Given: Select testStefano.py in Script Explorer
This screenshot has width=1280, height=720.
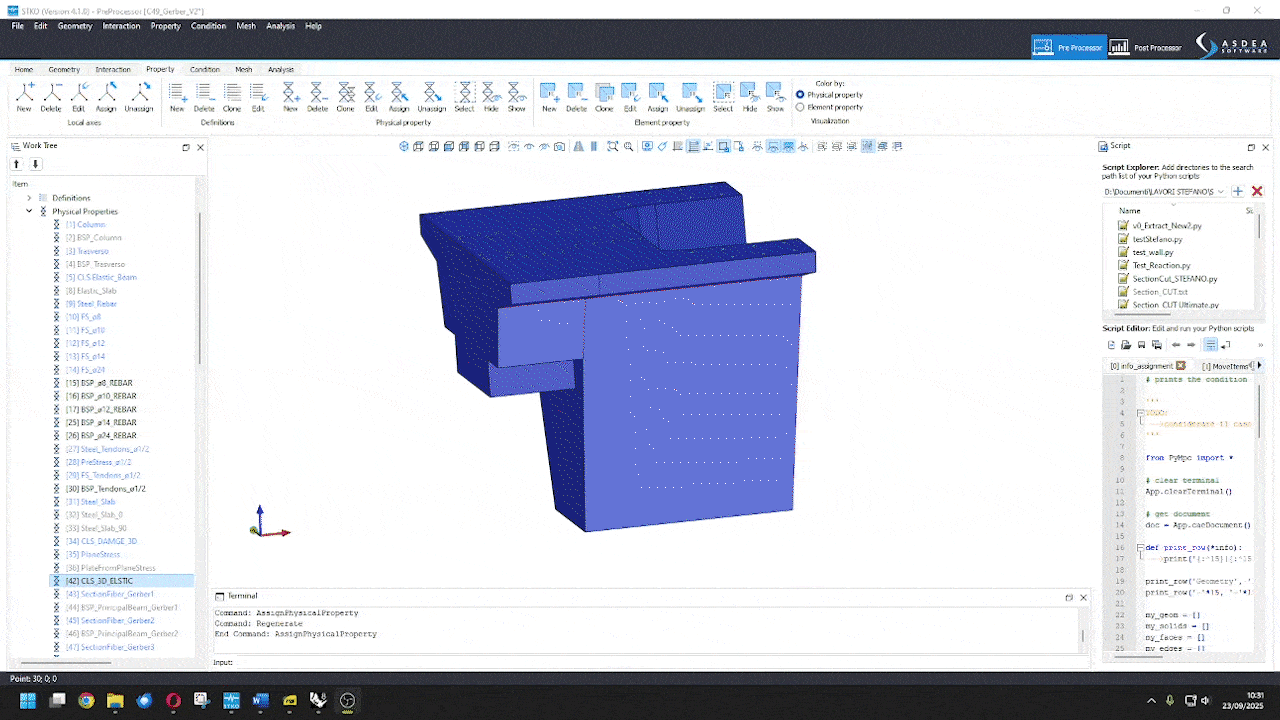Looking at the screenshot, I should [x=1157, y=239].
